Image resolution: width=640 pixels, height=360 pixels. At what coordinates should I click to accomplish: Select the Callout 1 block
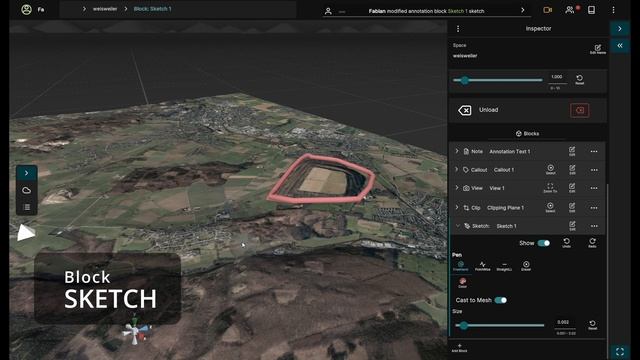[x=551, y=169]
